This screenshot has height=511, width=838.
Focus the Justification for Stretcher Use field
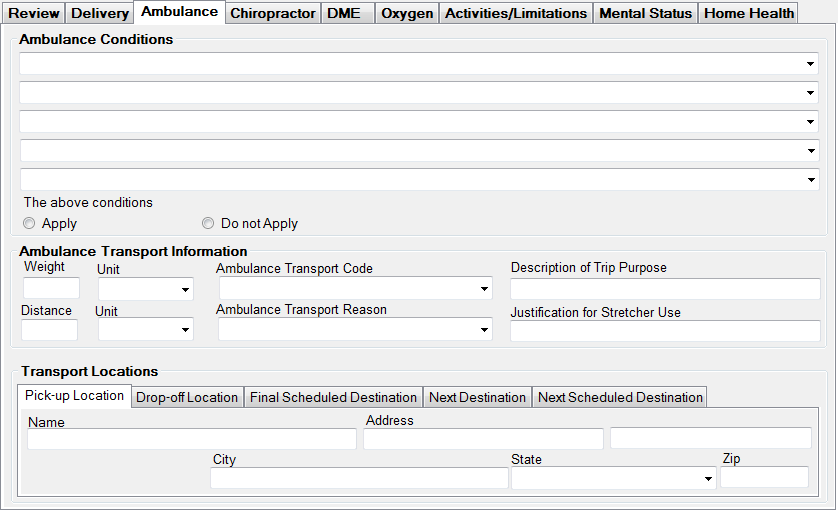pos(665,331)
